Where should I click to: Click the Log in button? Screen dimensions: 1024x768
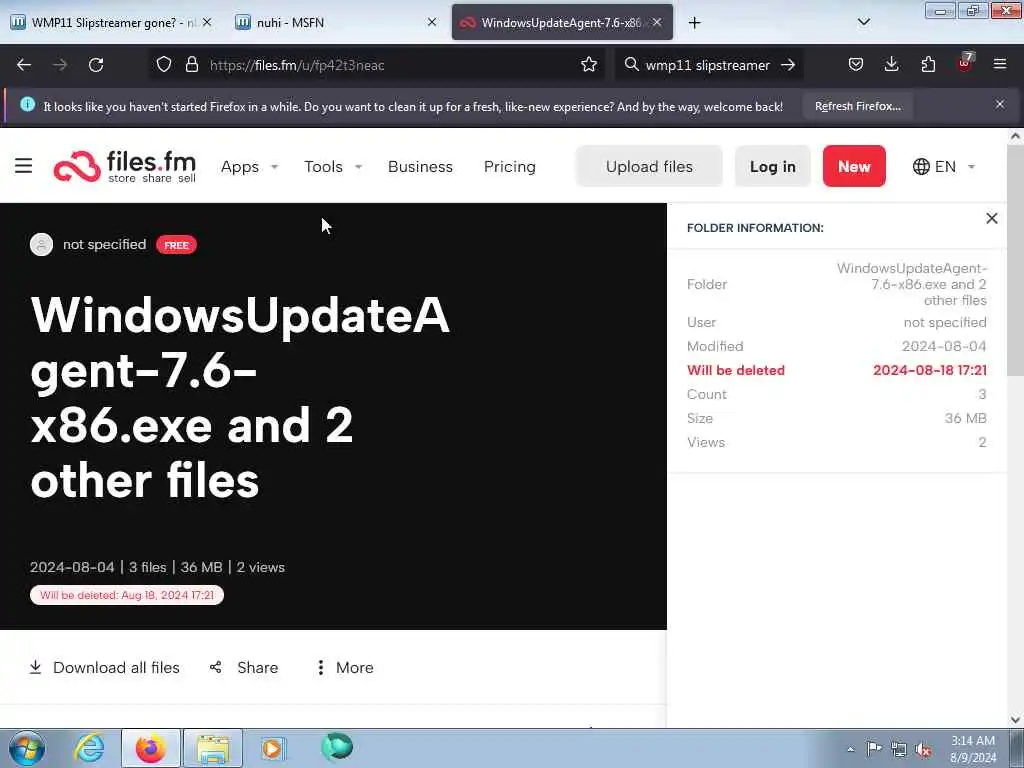tap(773, 167)
